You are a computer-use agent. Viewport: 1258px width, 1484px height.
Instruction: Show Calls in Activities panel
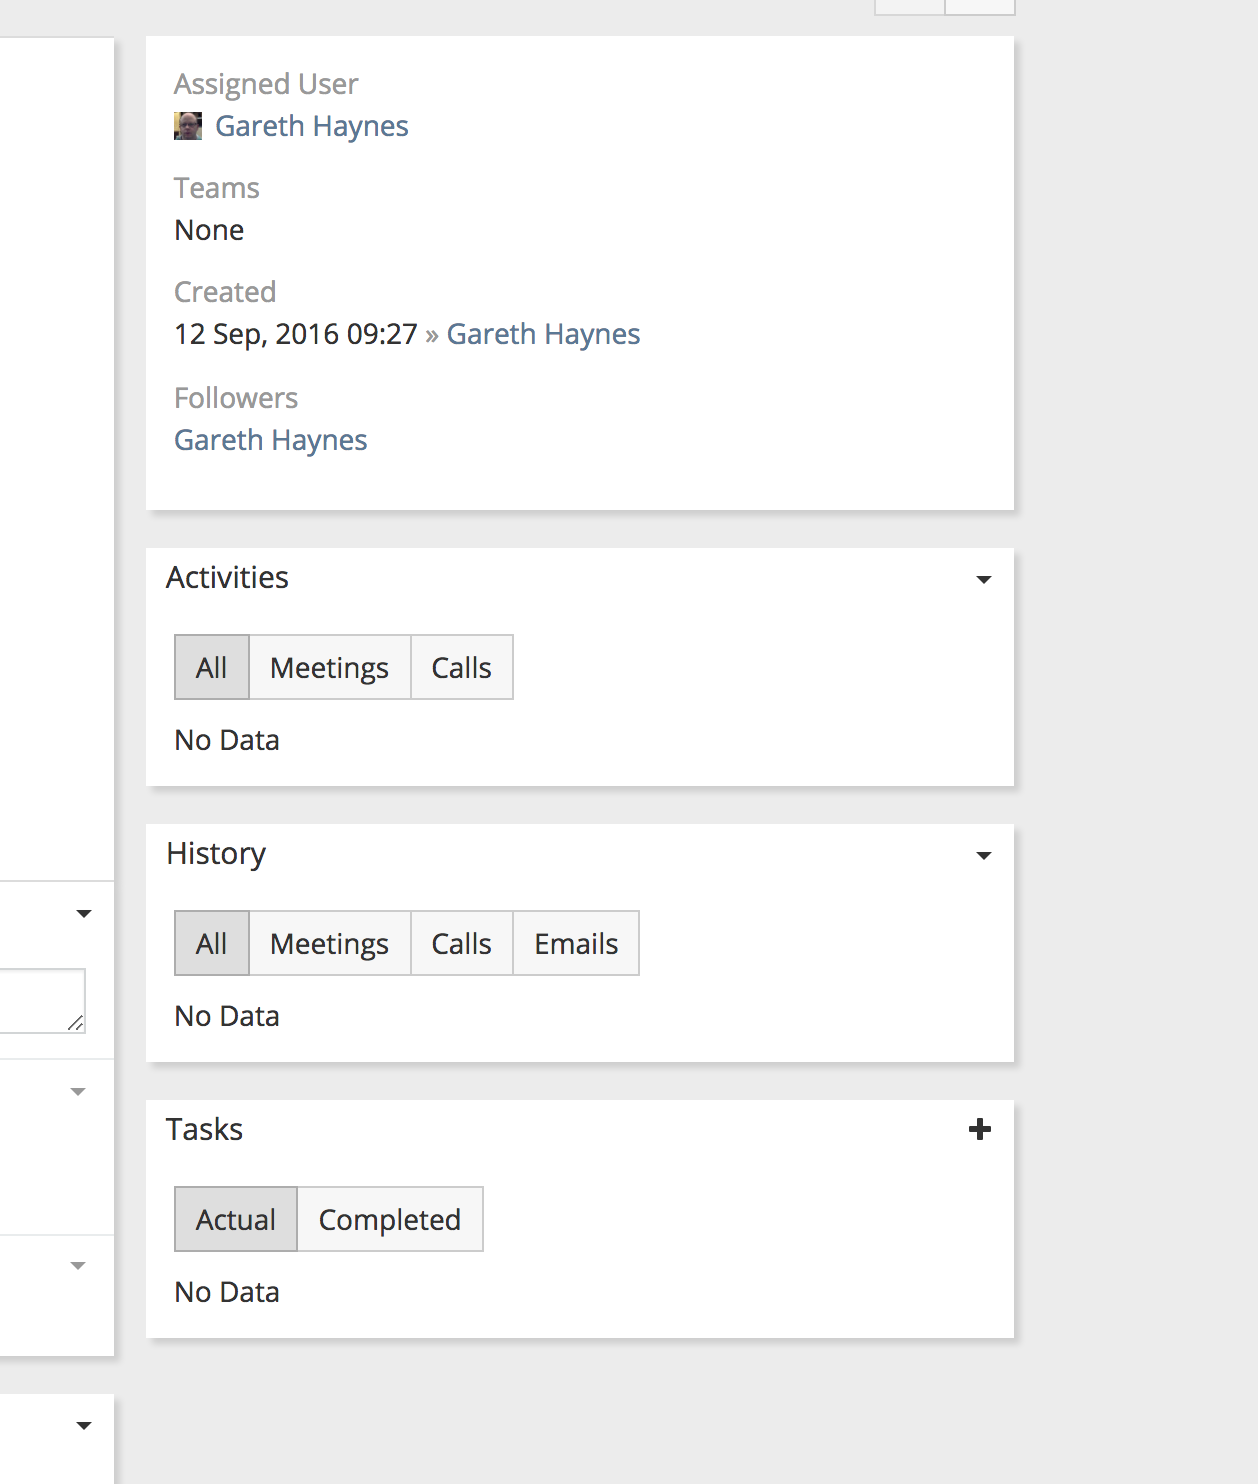[461, 667]
